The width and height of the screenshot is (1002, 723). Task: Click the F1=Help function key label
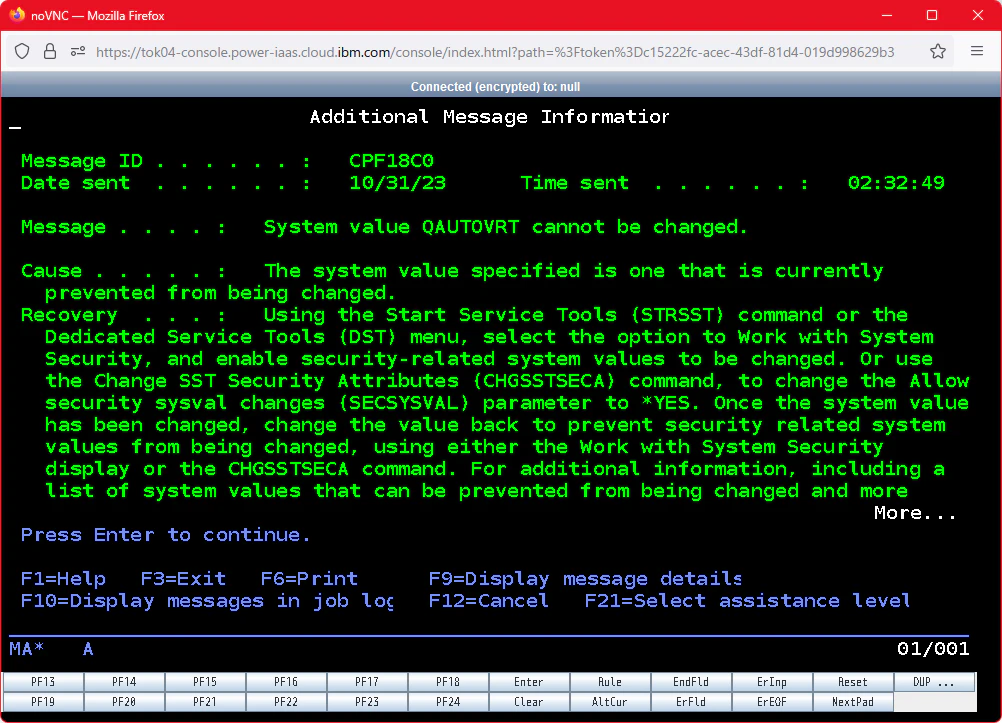pyautogui.click(x=63, y=579)
